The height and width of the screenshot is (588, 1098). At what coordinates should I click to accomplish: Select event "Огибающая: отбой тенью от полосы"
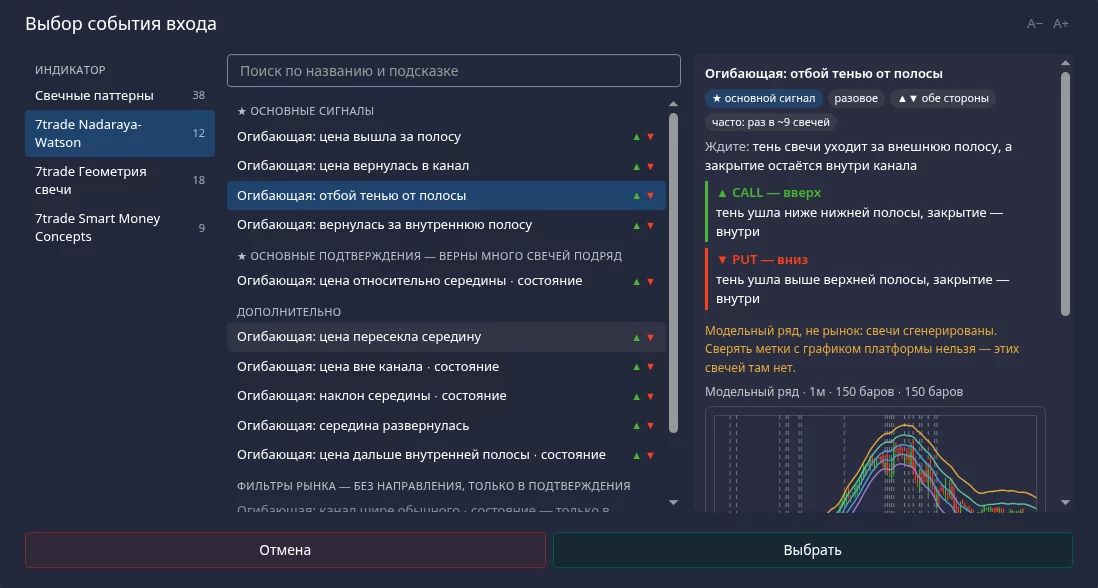pyautogui.click(x=446, y=195)
